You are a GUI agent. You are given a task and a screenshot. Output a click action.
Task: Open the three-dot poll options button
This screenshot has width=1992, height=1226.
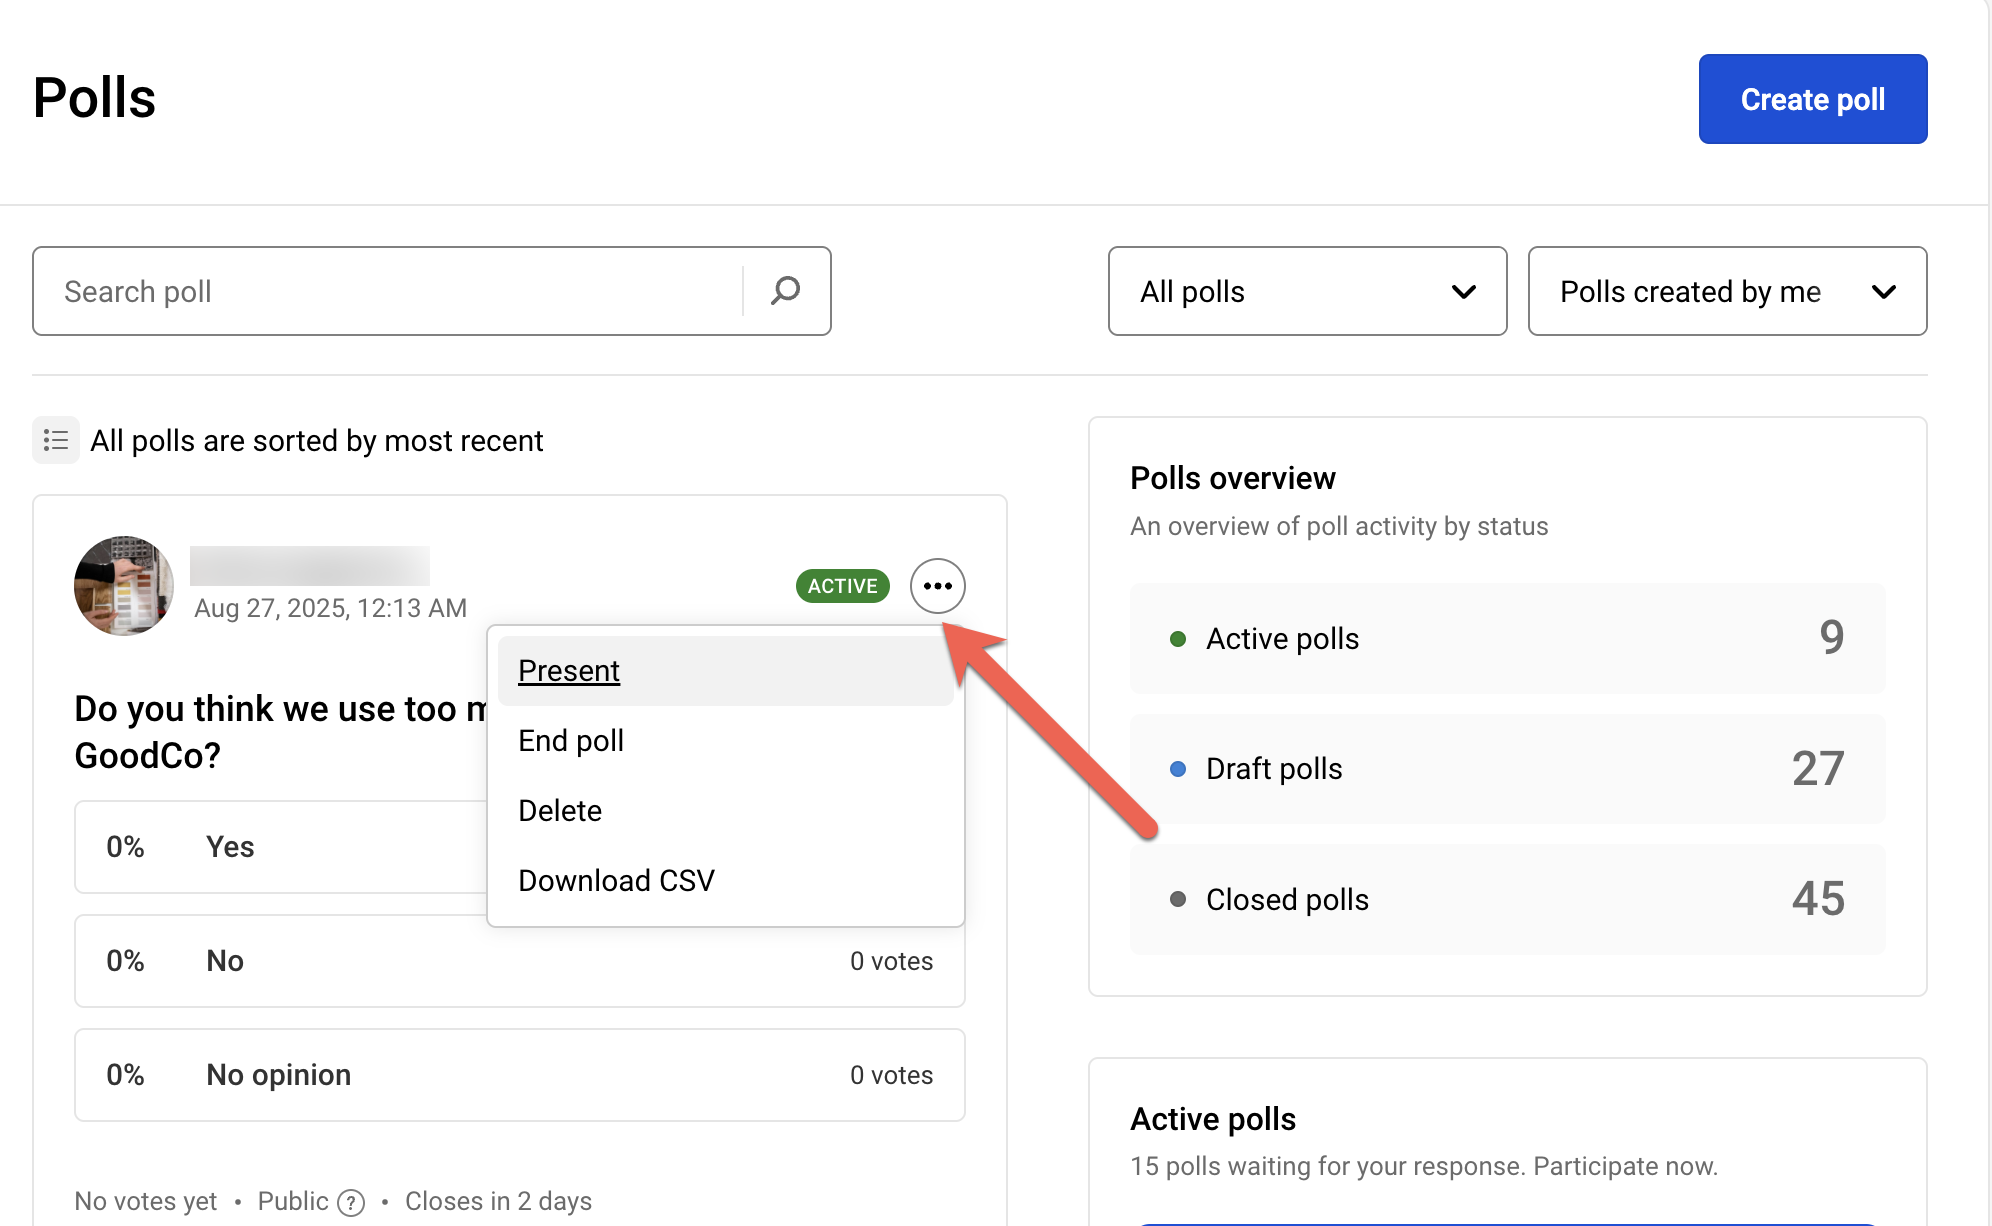tap(937, 586)
